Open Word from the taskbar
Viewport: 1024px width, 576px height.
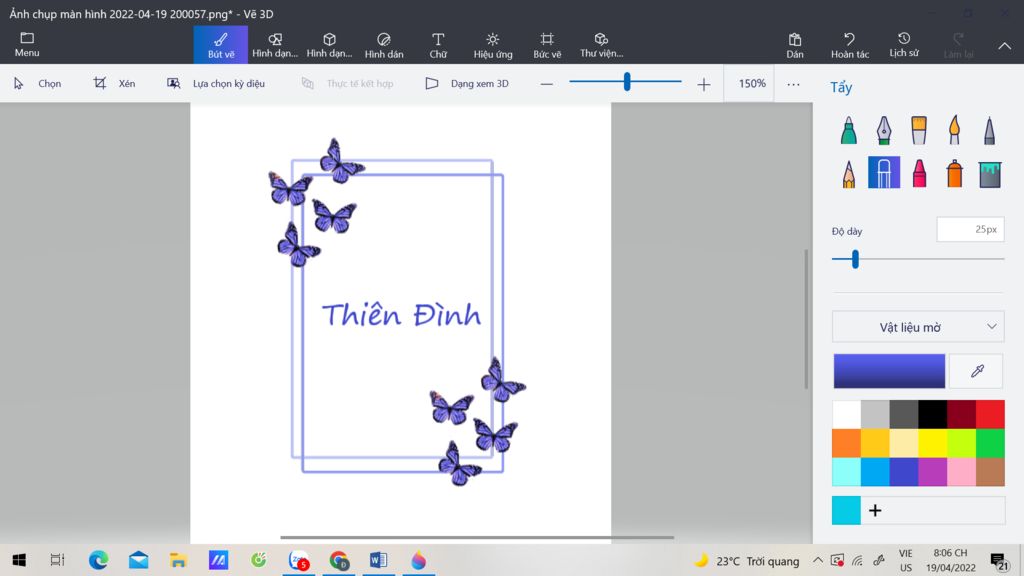378,560
